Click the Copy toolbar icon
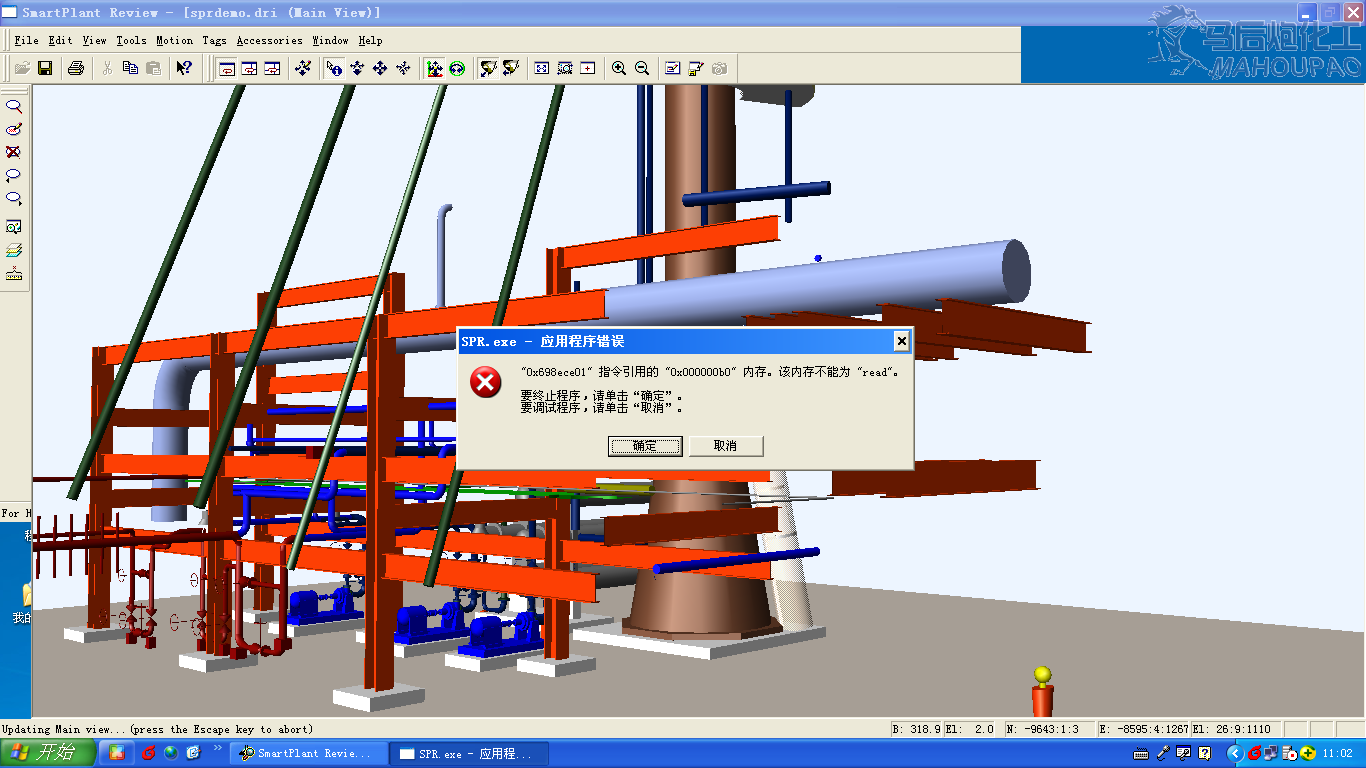This screenshot has height=768, width=1366. pos(130,68)
